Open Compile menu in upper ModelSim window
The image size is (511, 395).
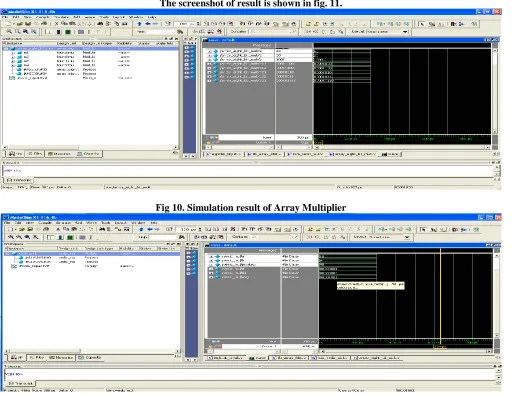point(43,17)
